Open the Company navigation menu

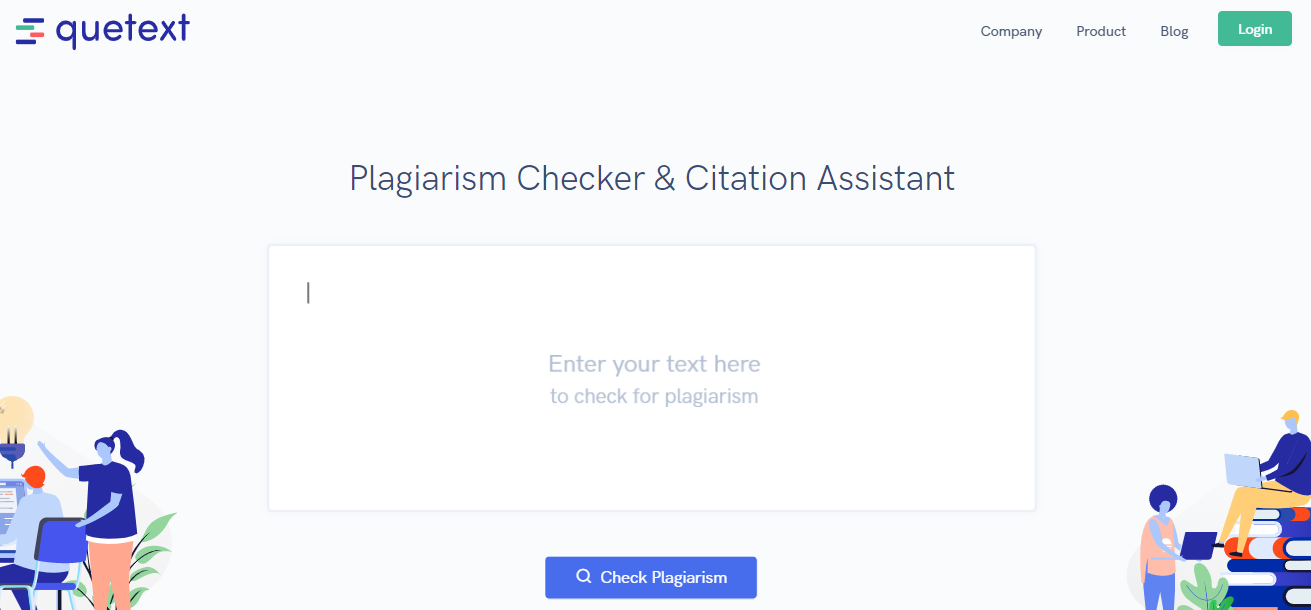[1011, 31]
